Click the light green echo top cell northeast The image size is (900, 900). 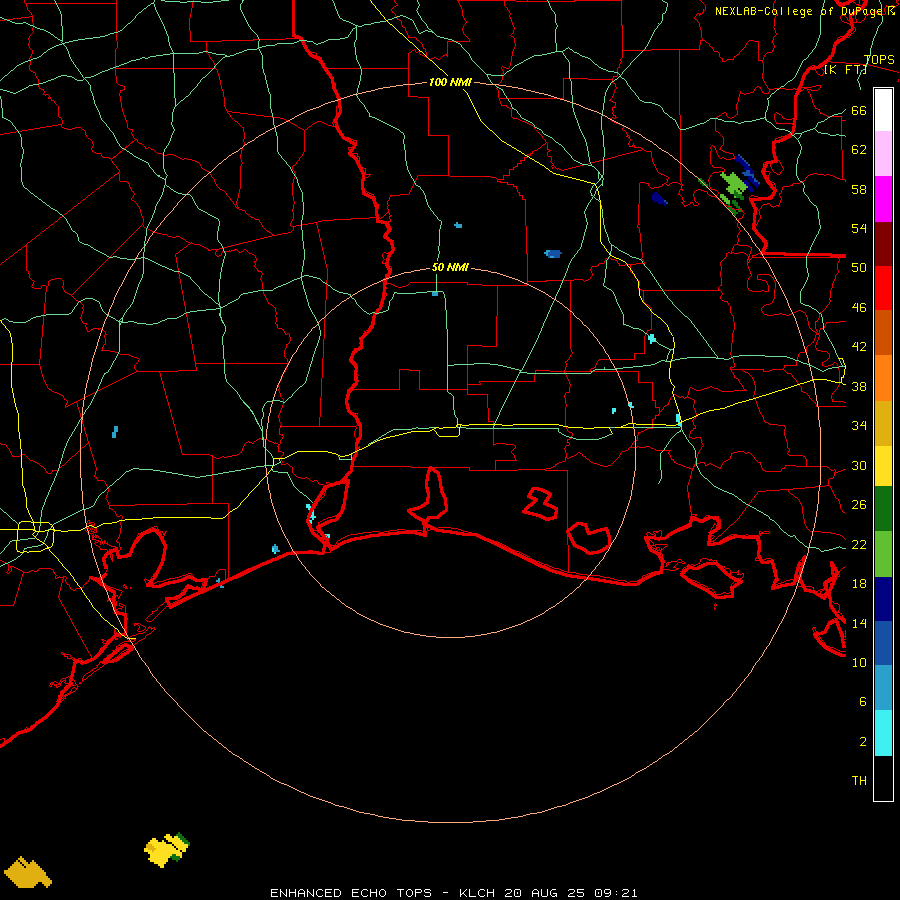point(733,183)
